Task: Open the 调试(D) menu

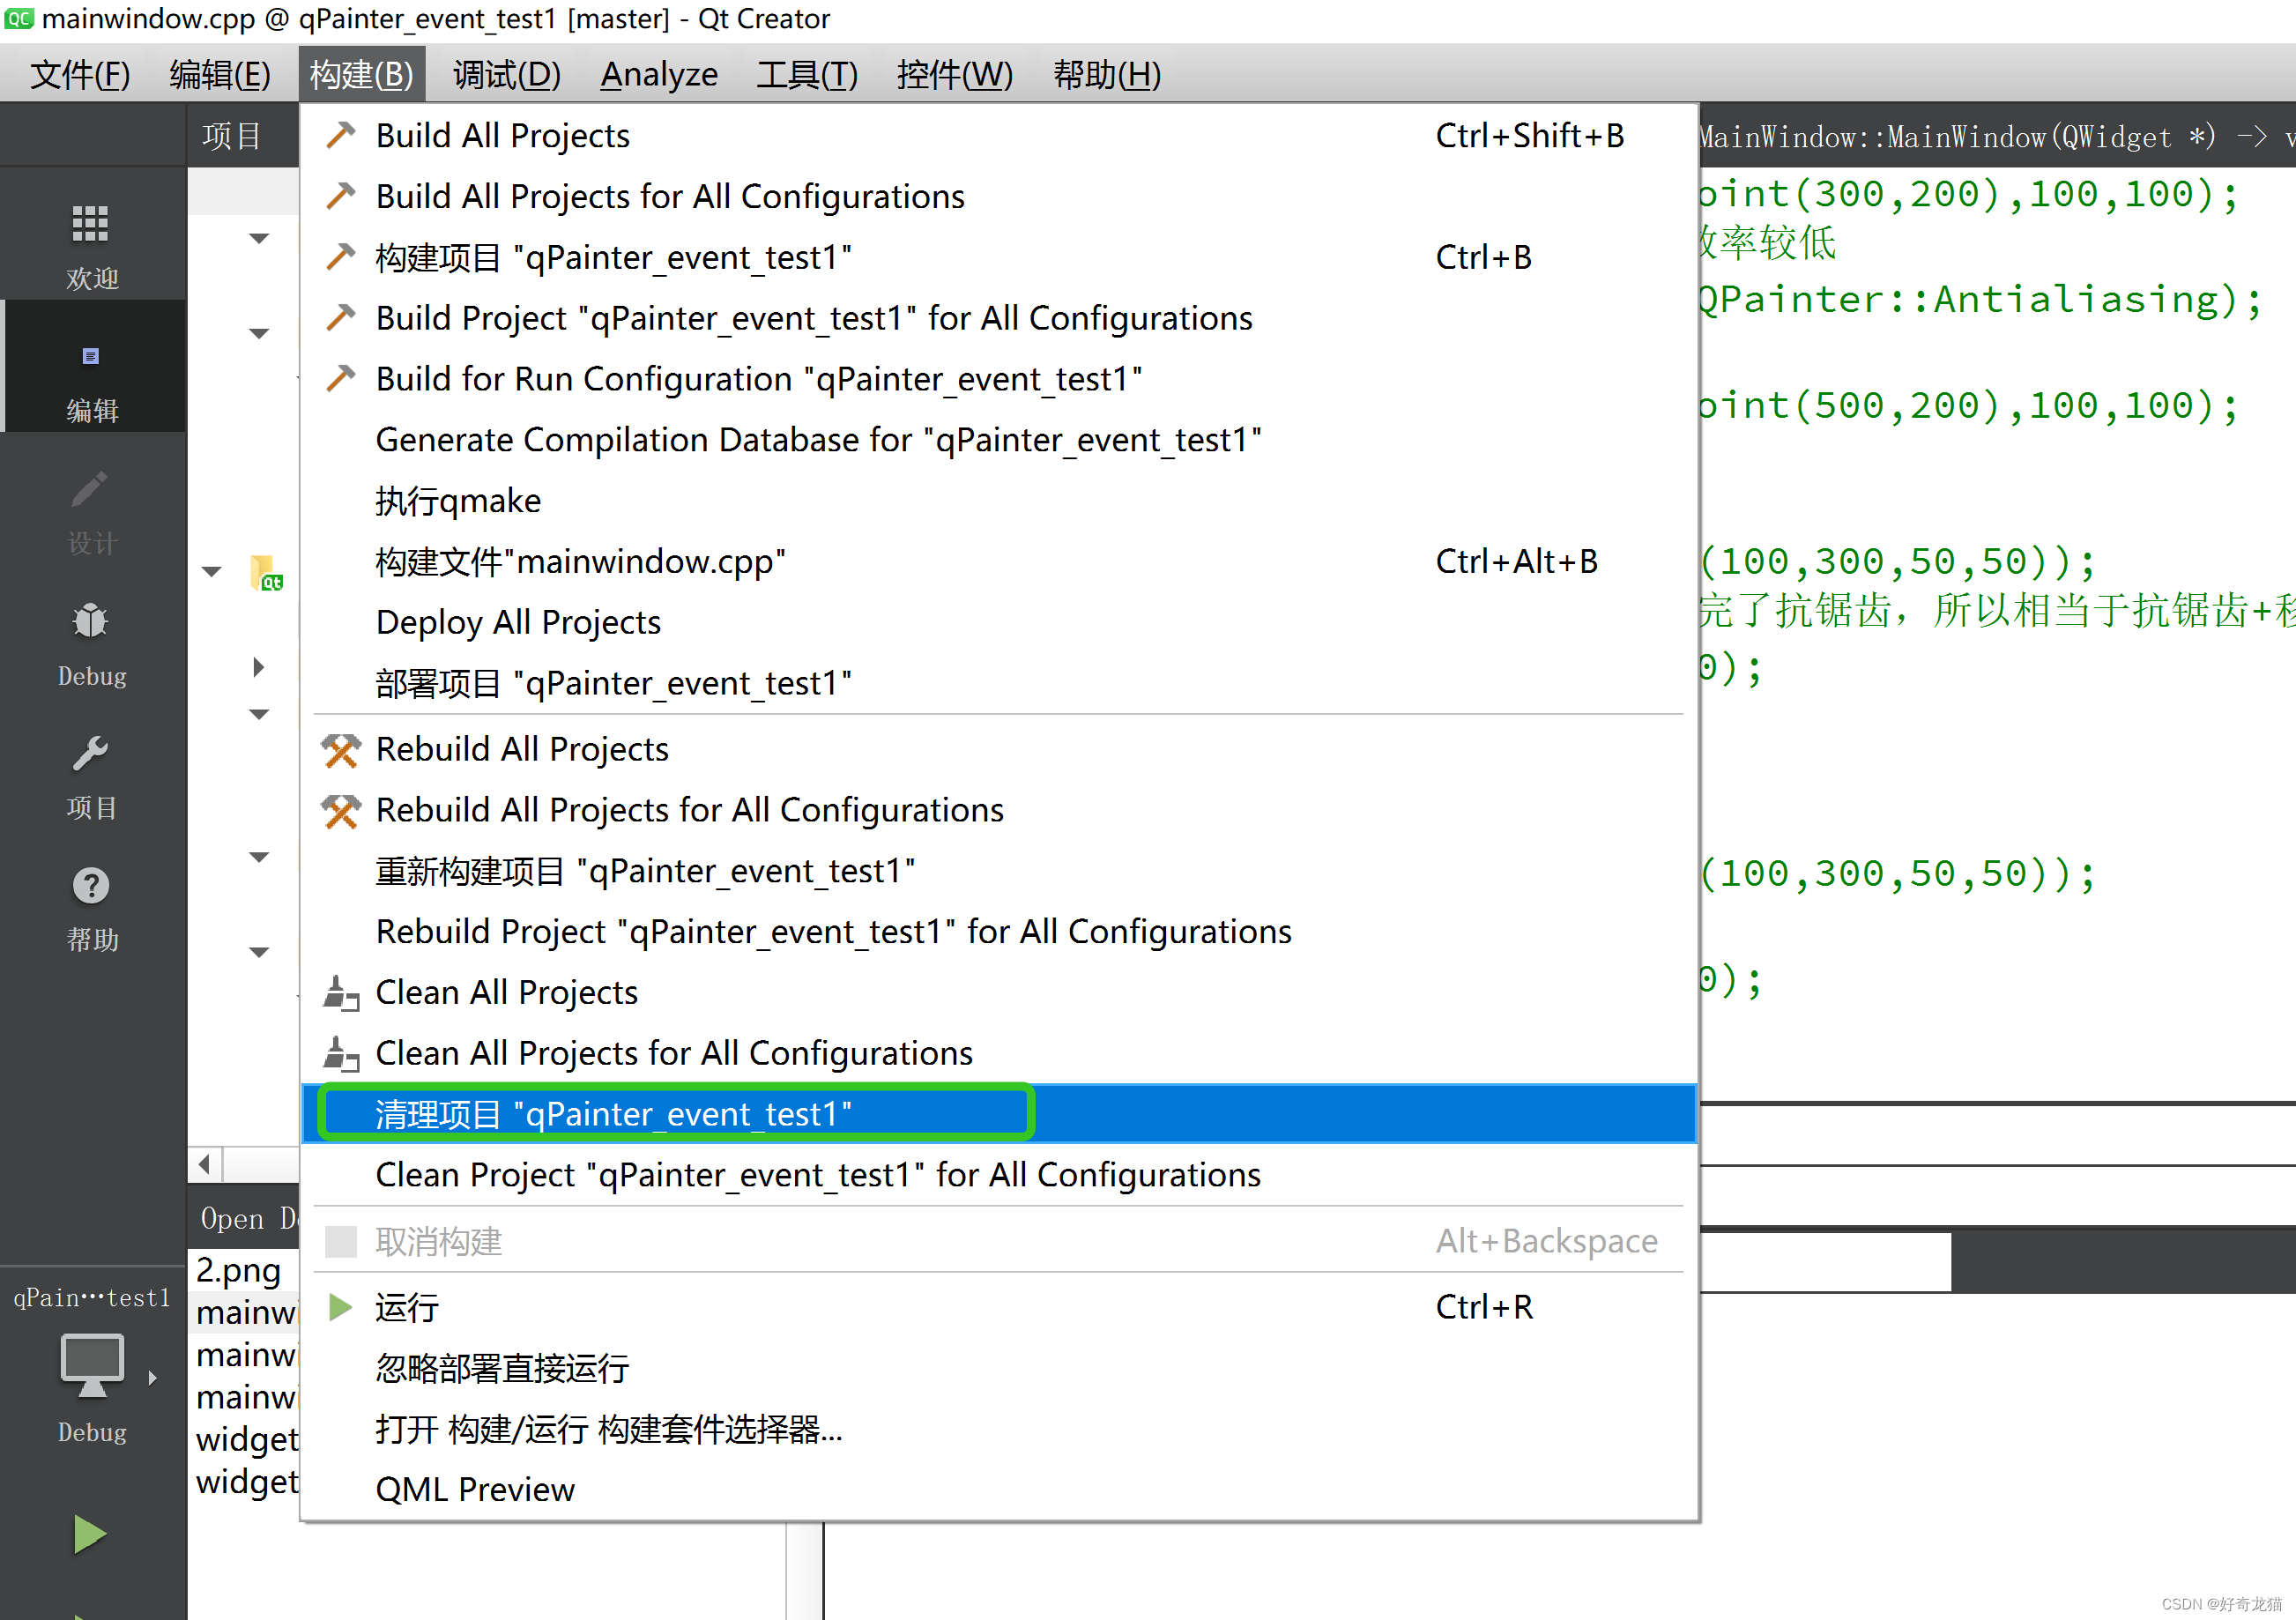Action: 506,75
